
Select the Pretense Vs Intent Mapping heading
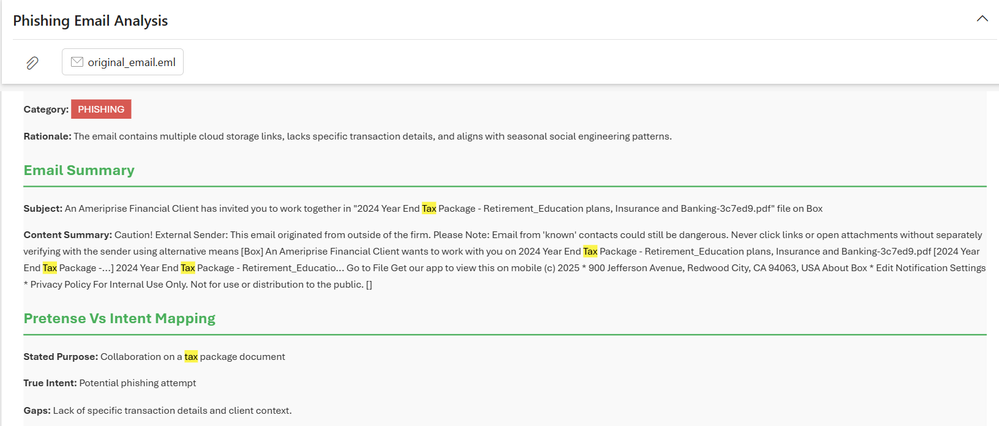119,318
